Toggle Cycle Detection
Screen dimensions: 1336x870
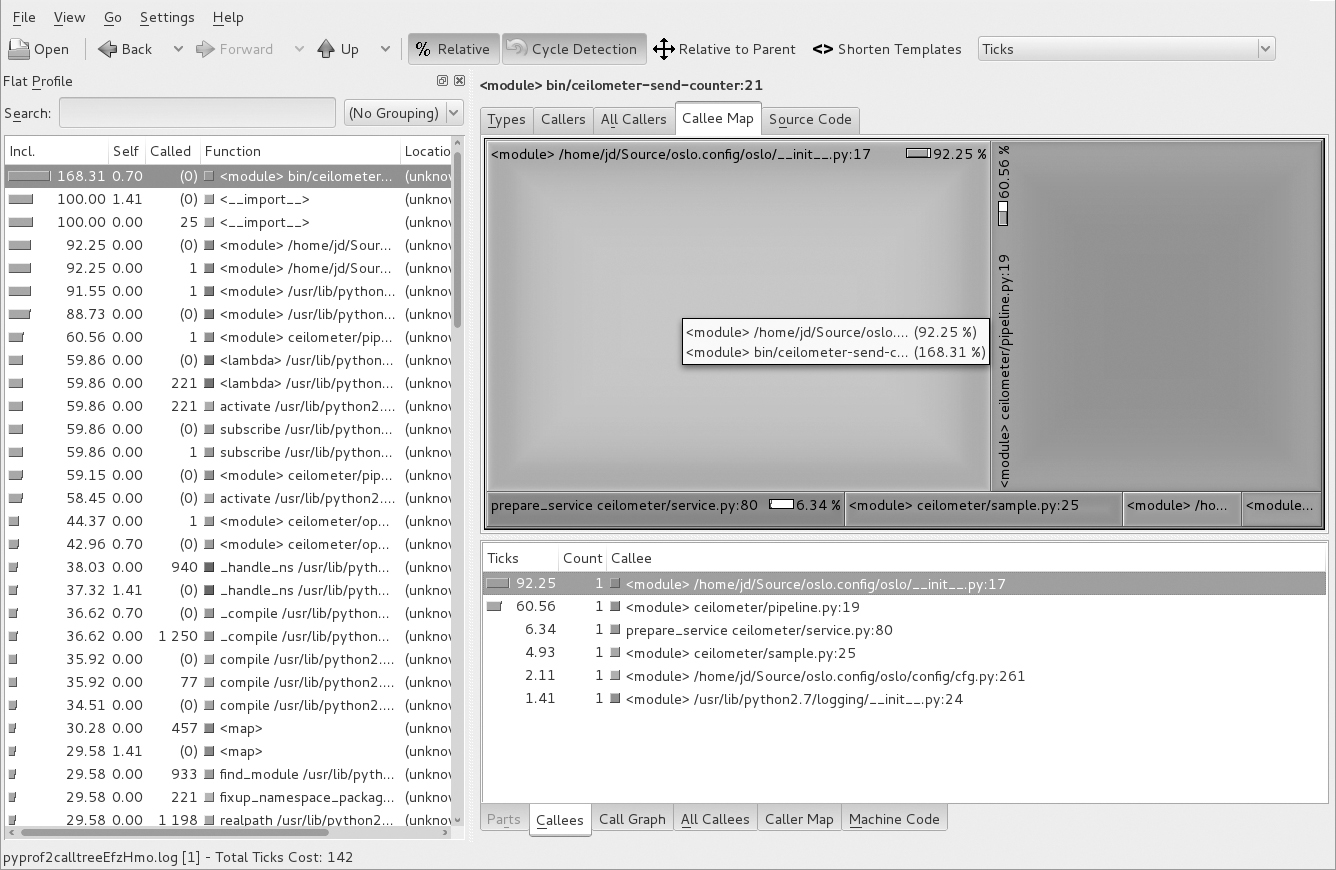point(572,49)
